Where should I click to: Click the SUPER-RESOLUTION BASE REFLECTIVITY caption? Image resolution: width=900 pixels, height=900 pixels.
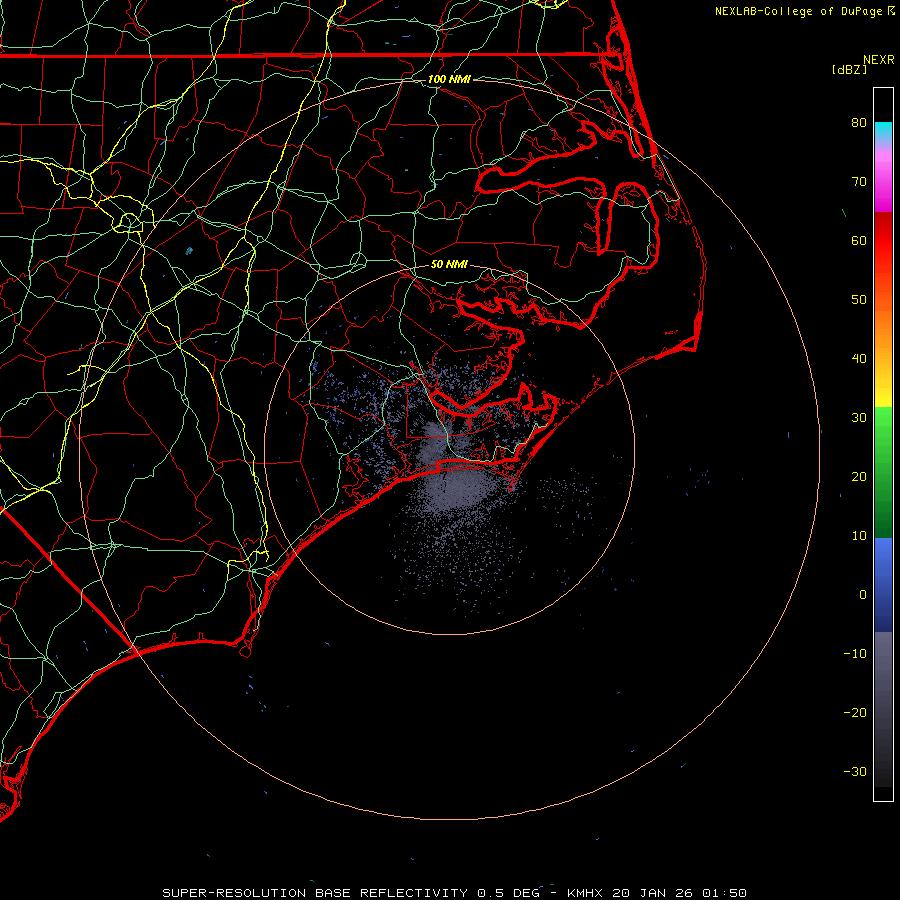[315, 893]
